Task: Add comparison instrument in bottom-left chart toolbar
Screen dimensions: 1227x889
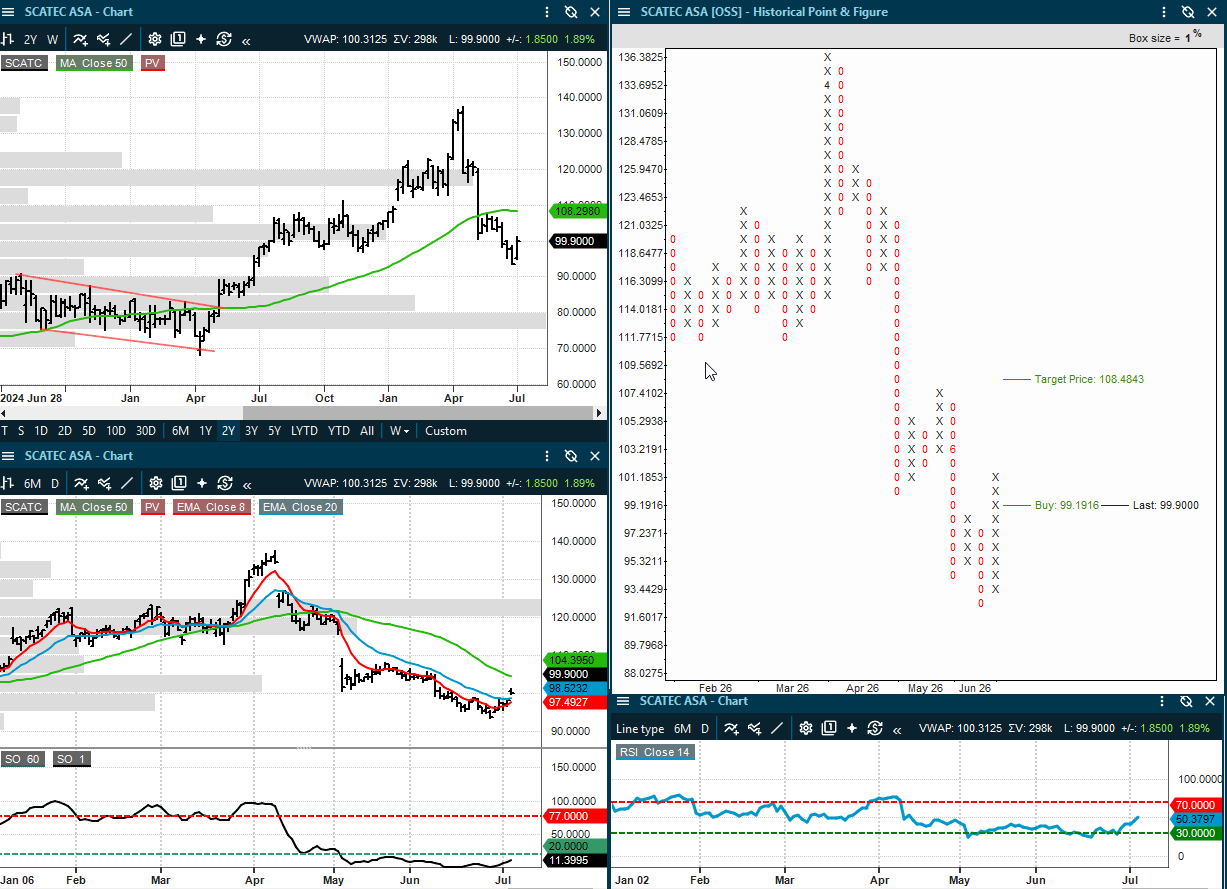Action: click(x=105, y=483)
